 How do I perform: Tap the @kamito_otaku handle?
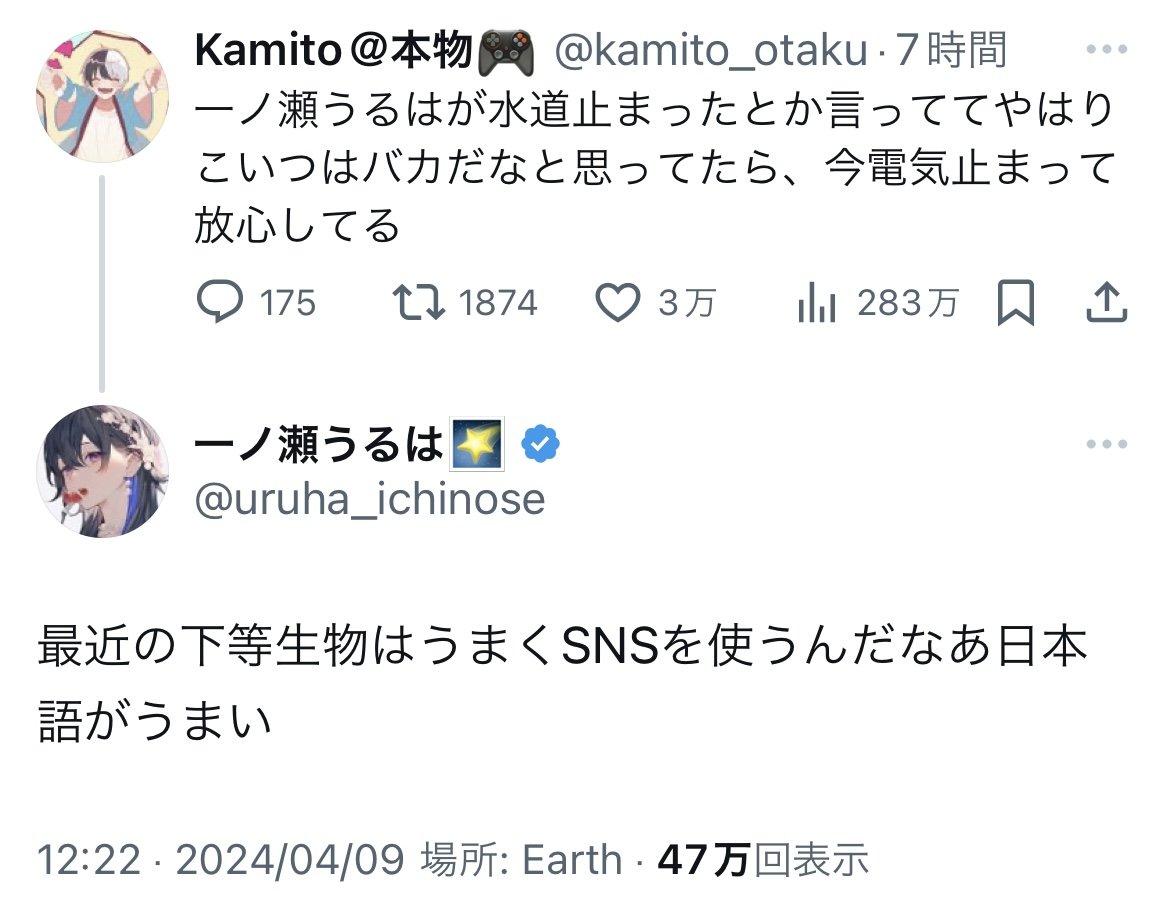click(710, 50)
